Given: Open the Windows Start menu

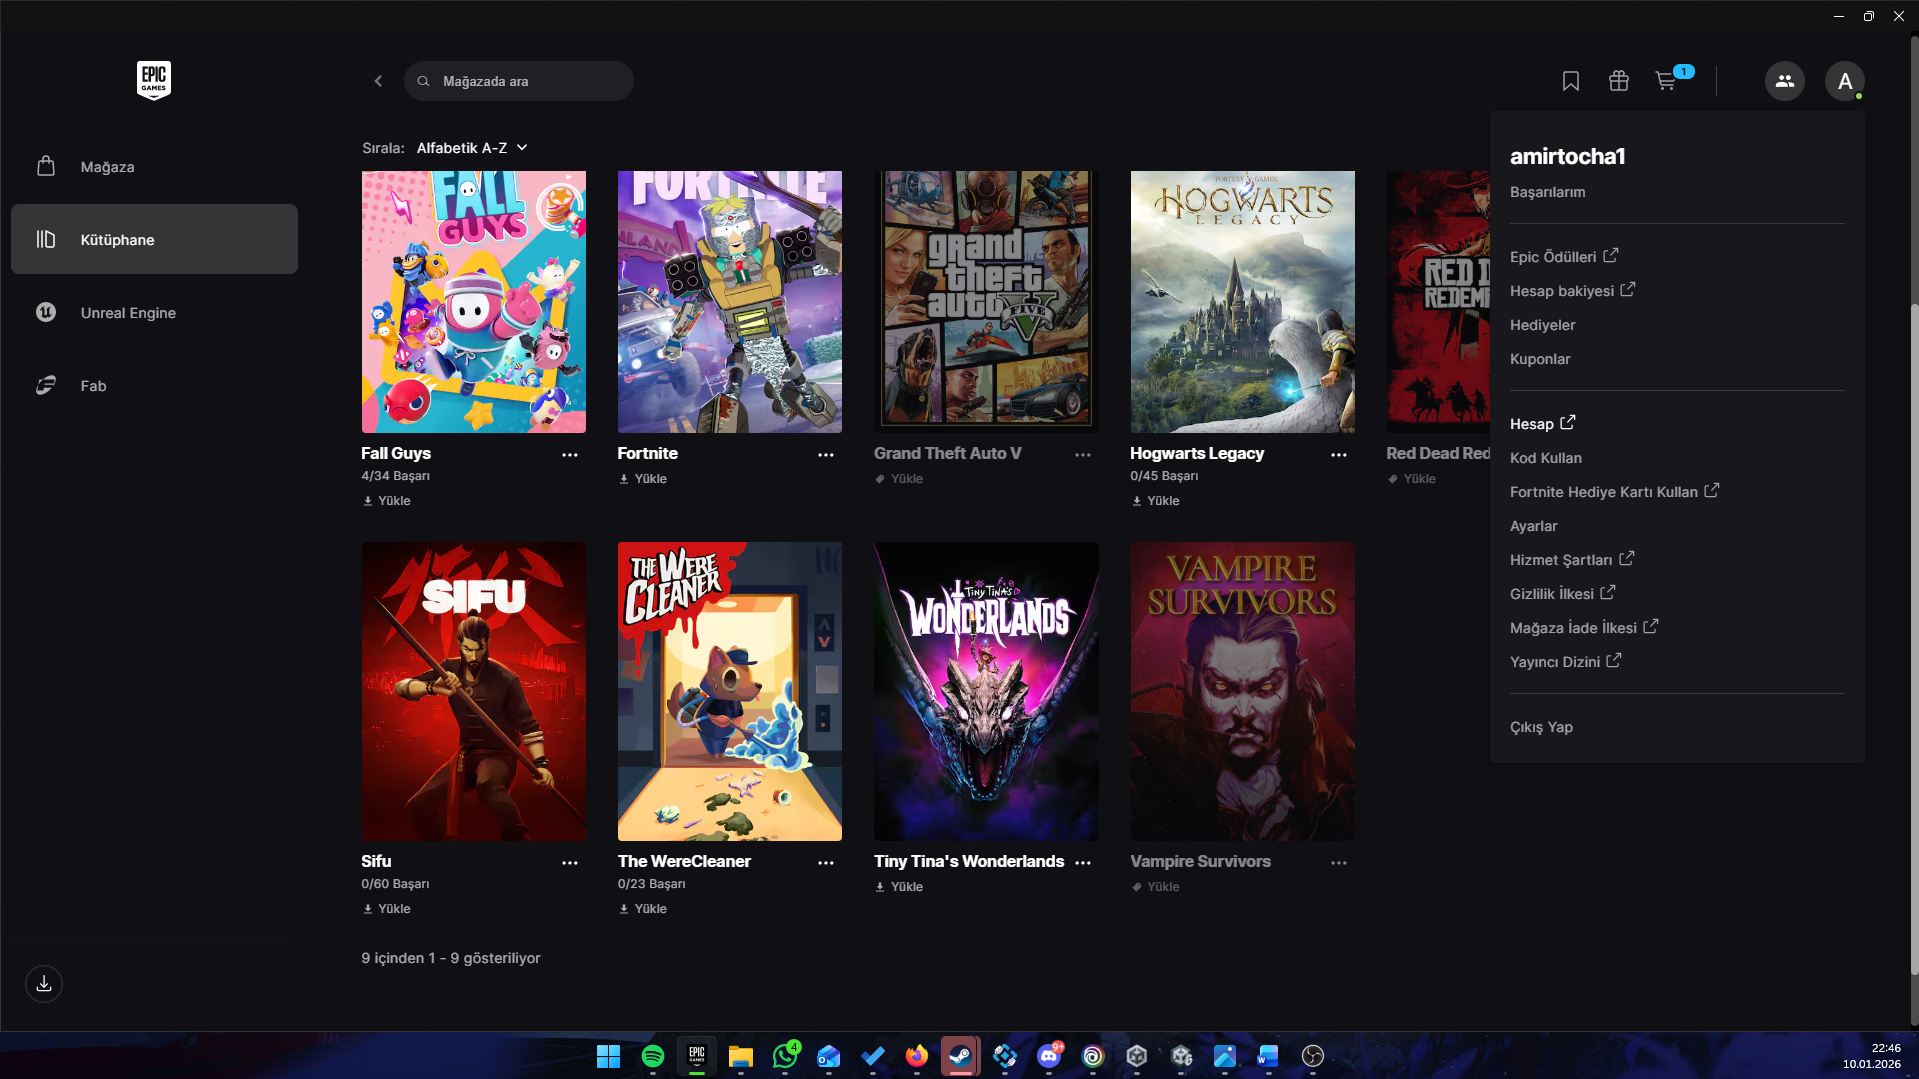Looking at the screenshot, I should click(608, 1056).
